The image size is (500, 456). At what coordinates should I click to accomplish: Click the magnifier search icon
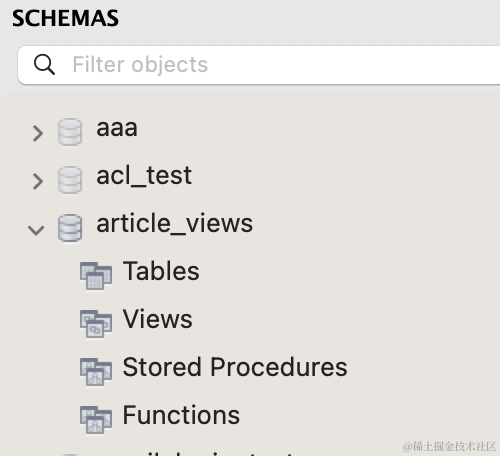coord(44,64)
